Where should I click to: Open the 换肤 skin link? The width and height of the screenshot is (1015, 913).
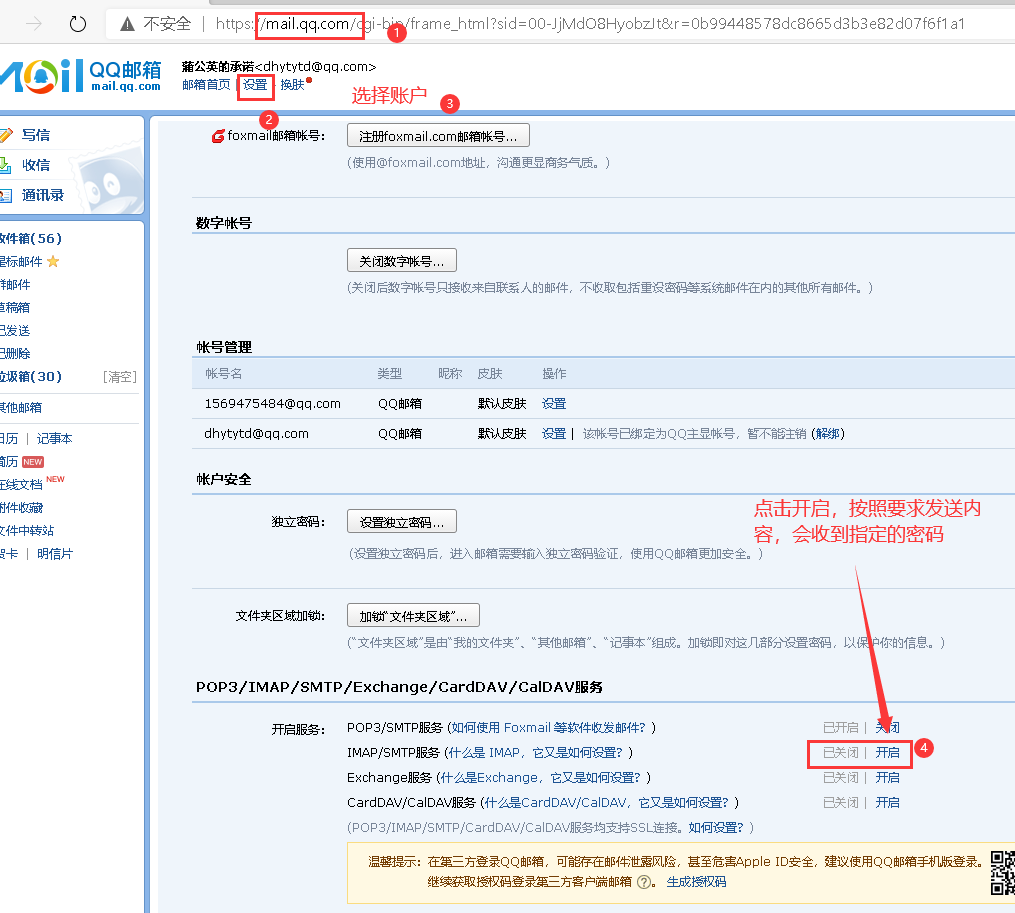coord(293,85)
